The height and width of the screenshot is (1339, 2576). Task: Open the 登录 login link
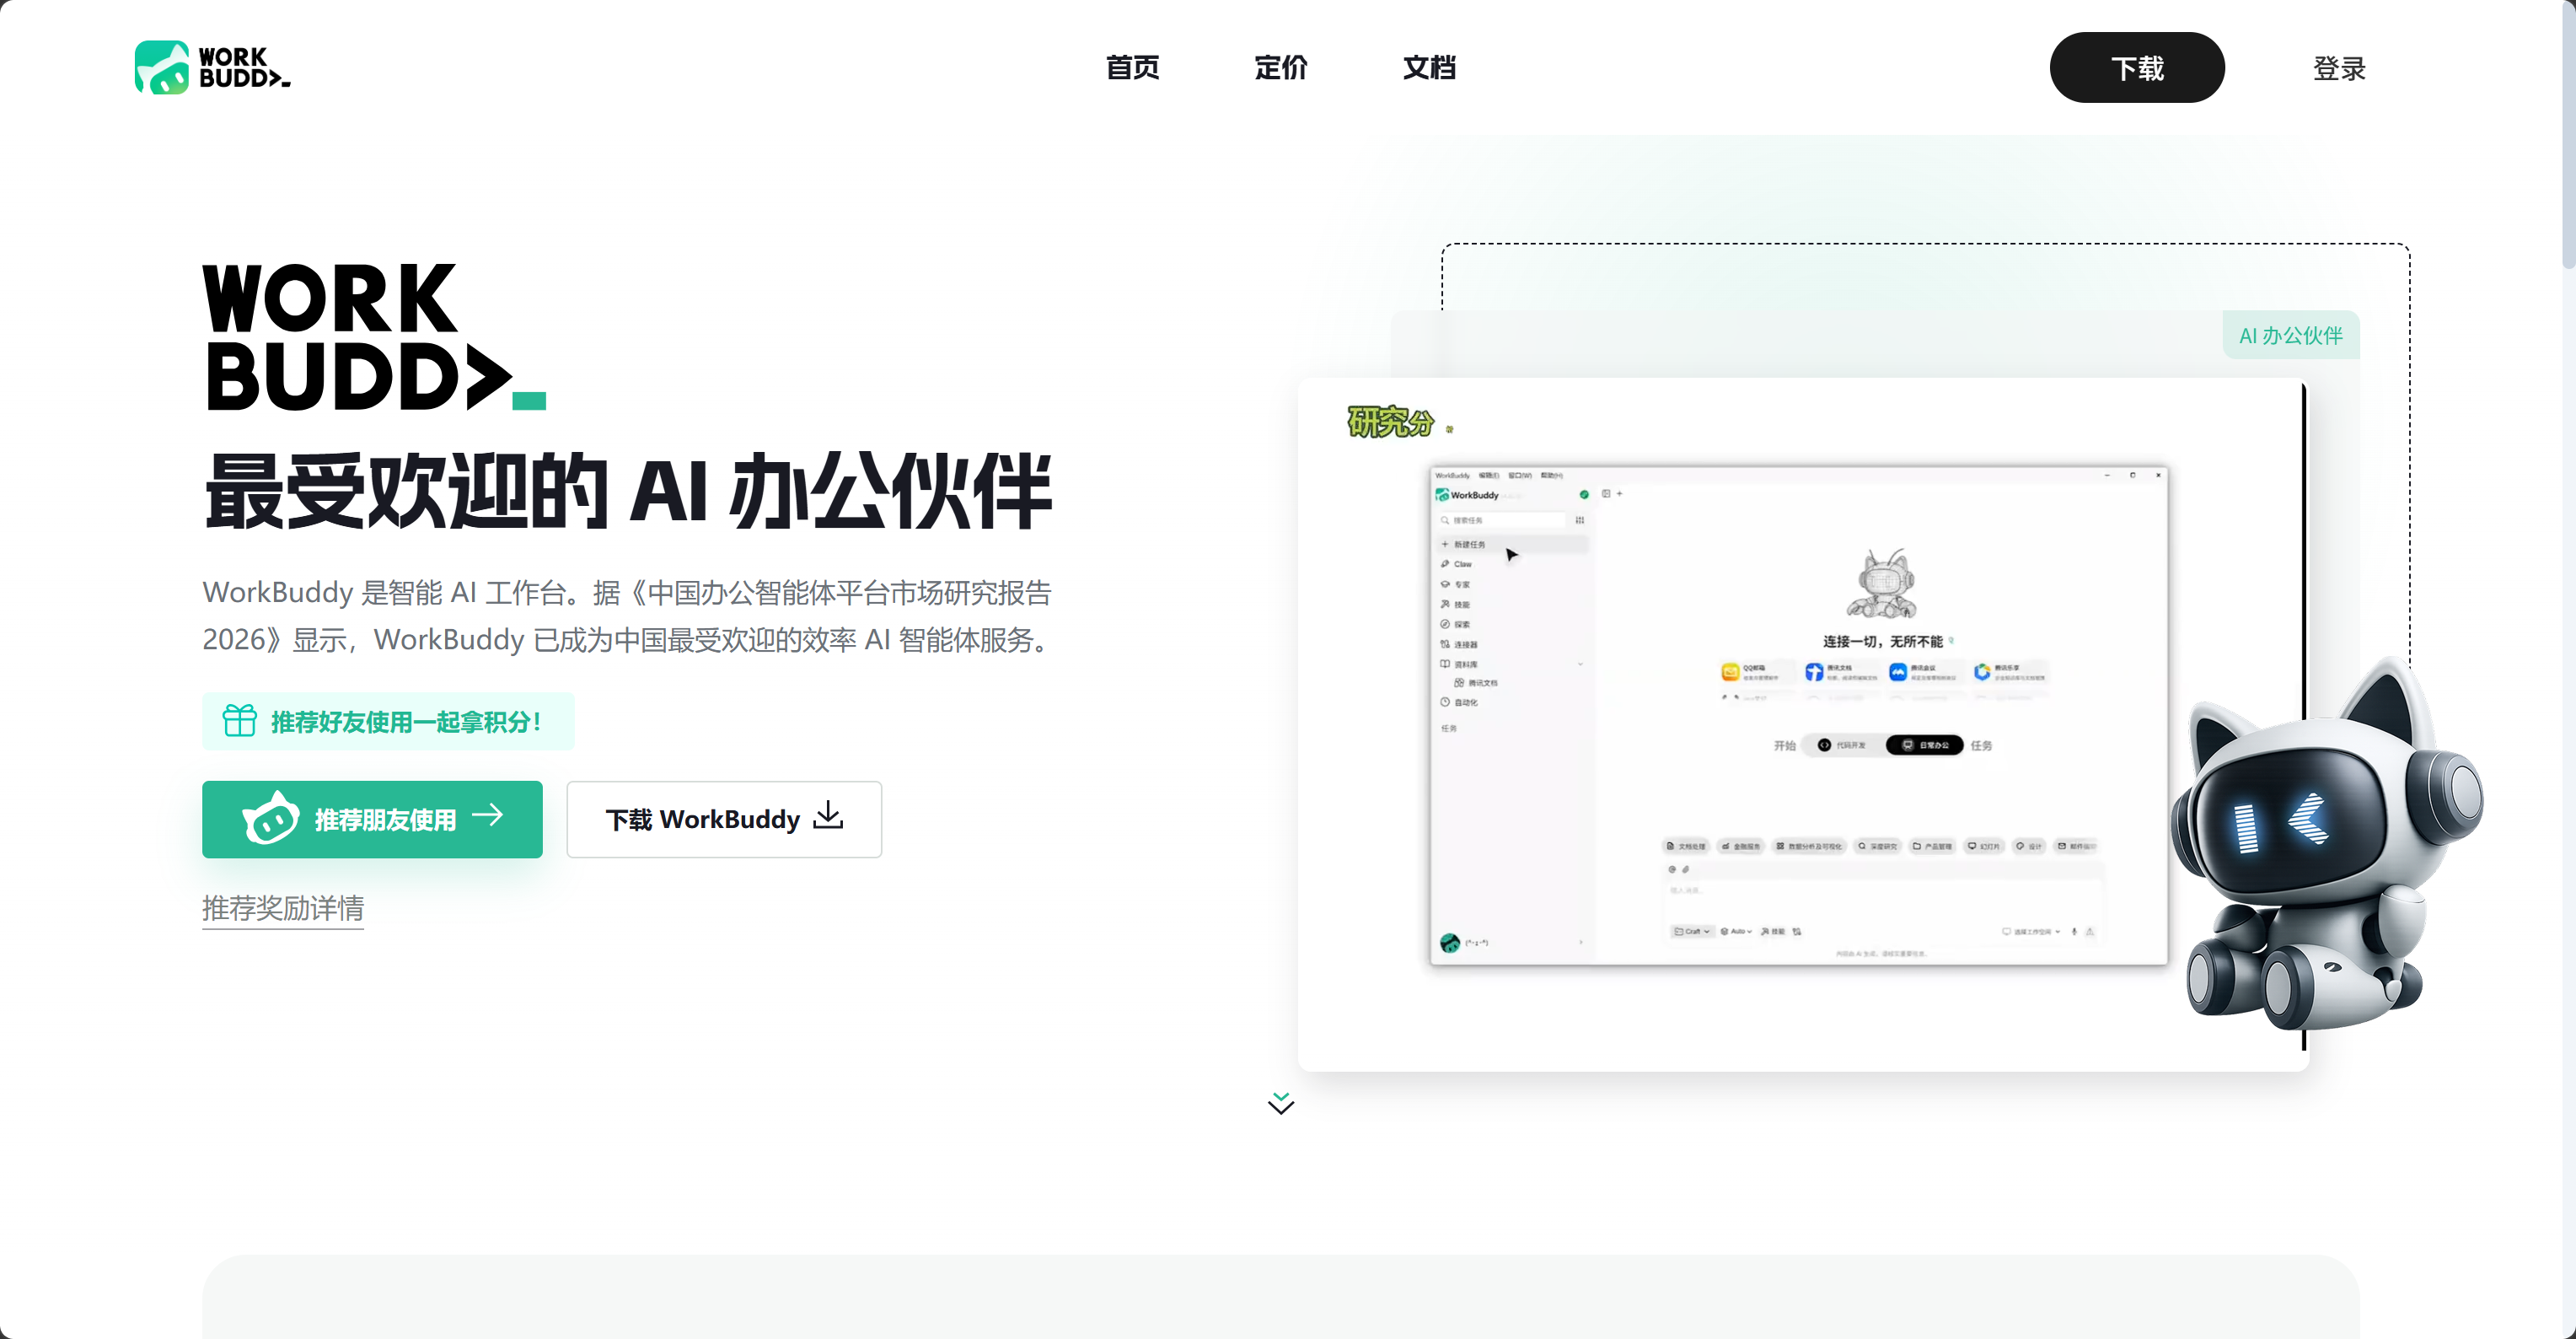pos(2339,68)
